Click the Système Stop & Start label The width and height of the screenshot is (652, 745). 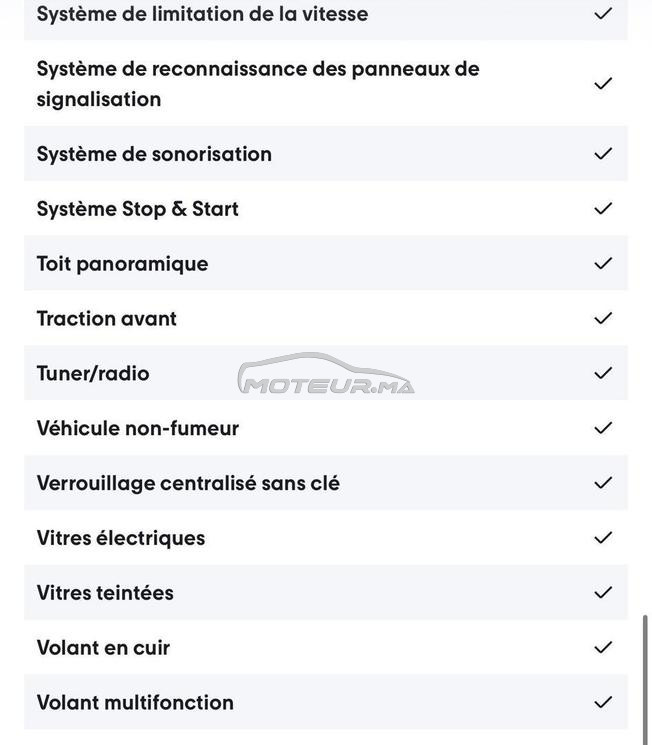coord(138,209)
